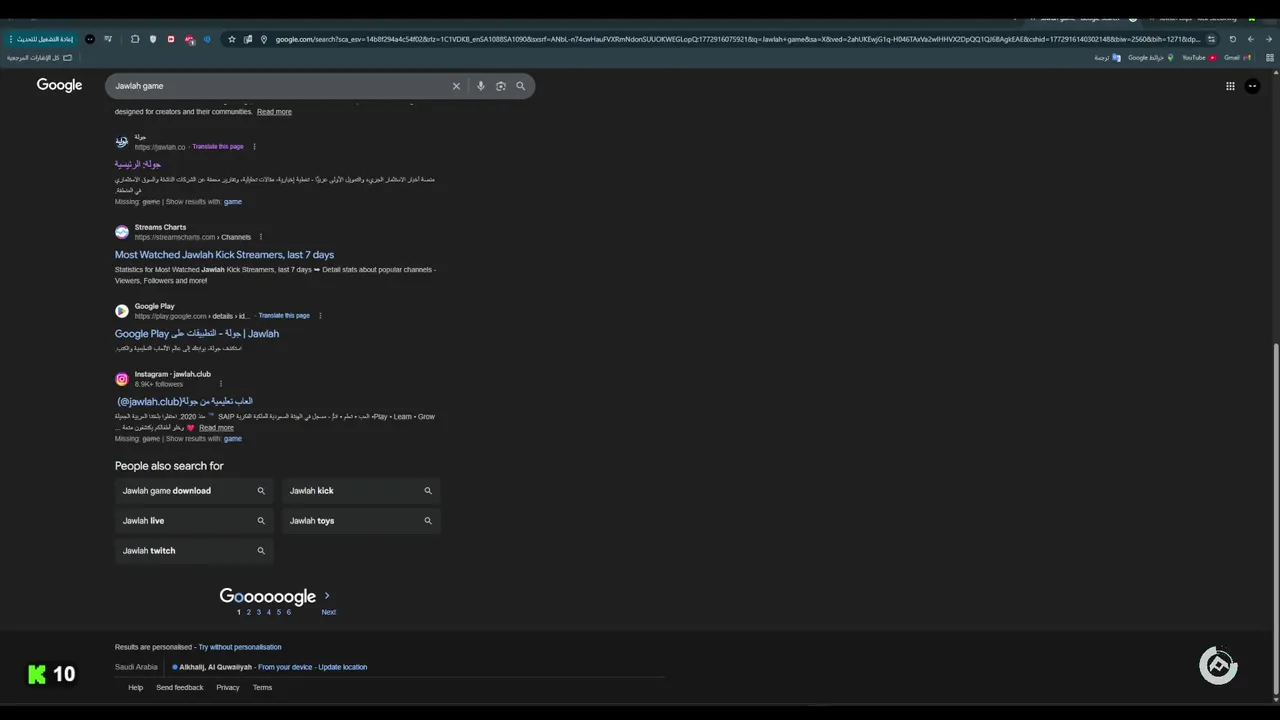The image size is (1280, 720).
Task: Submit search with magnifier icon
Action: click(x=520, y=86)
